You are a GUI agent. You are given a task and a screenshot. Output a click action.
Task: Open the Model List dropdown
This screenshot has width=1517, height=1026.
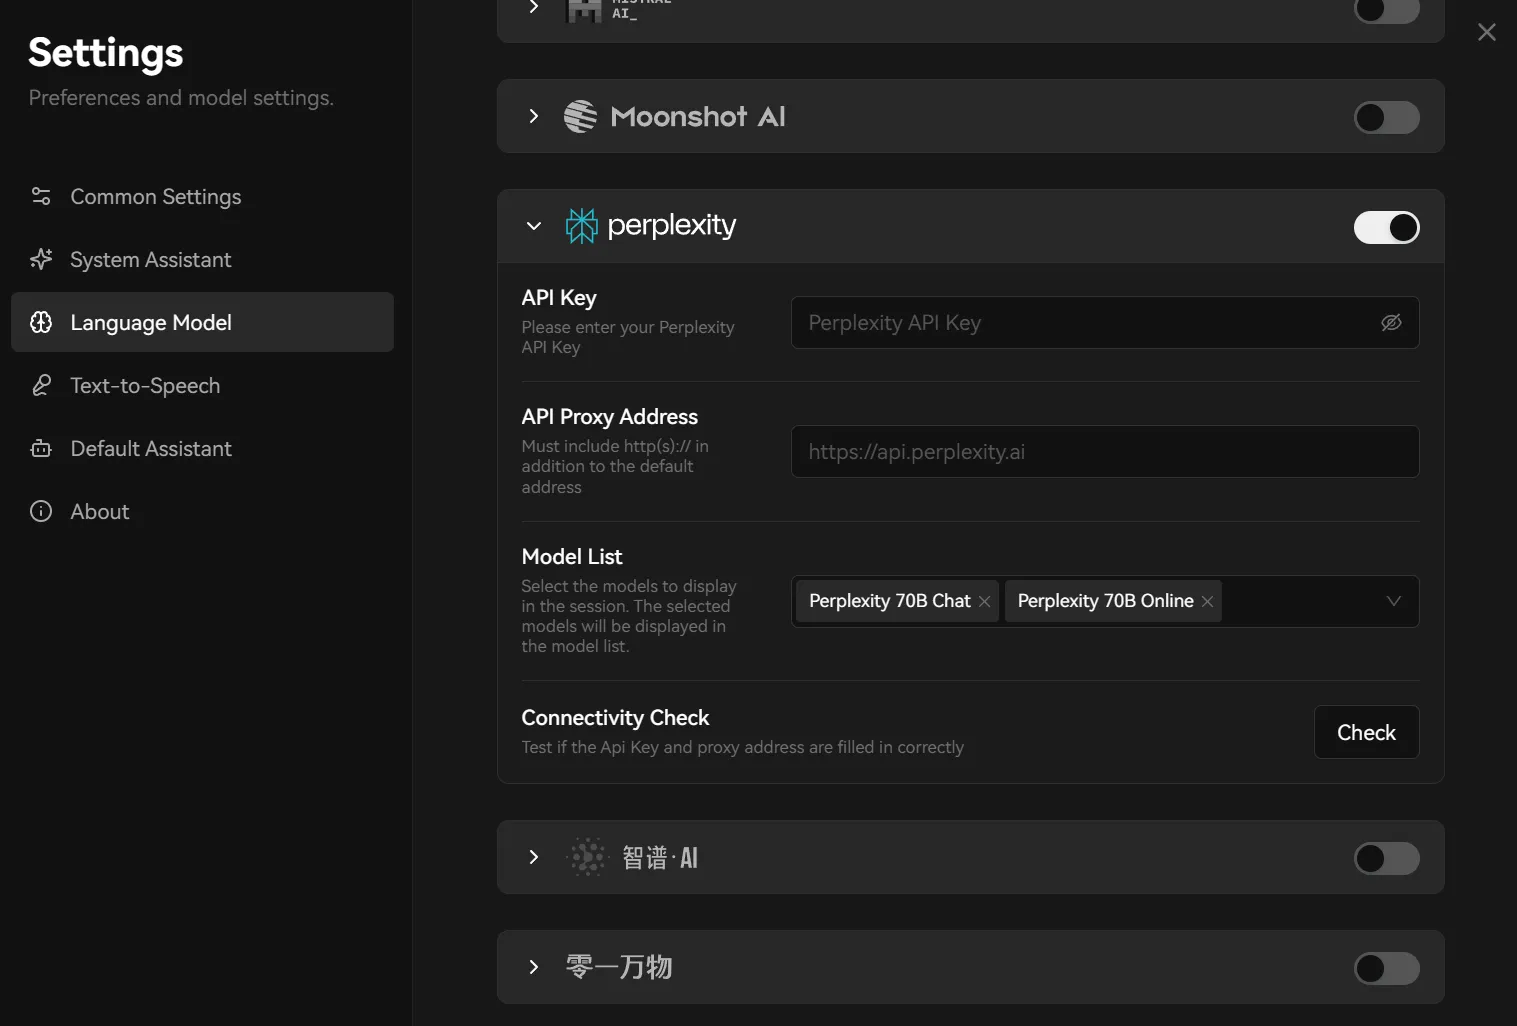(1393, 601)
